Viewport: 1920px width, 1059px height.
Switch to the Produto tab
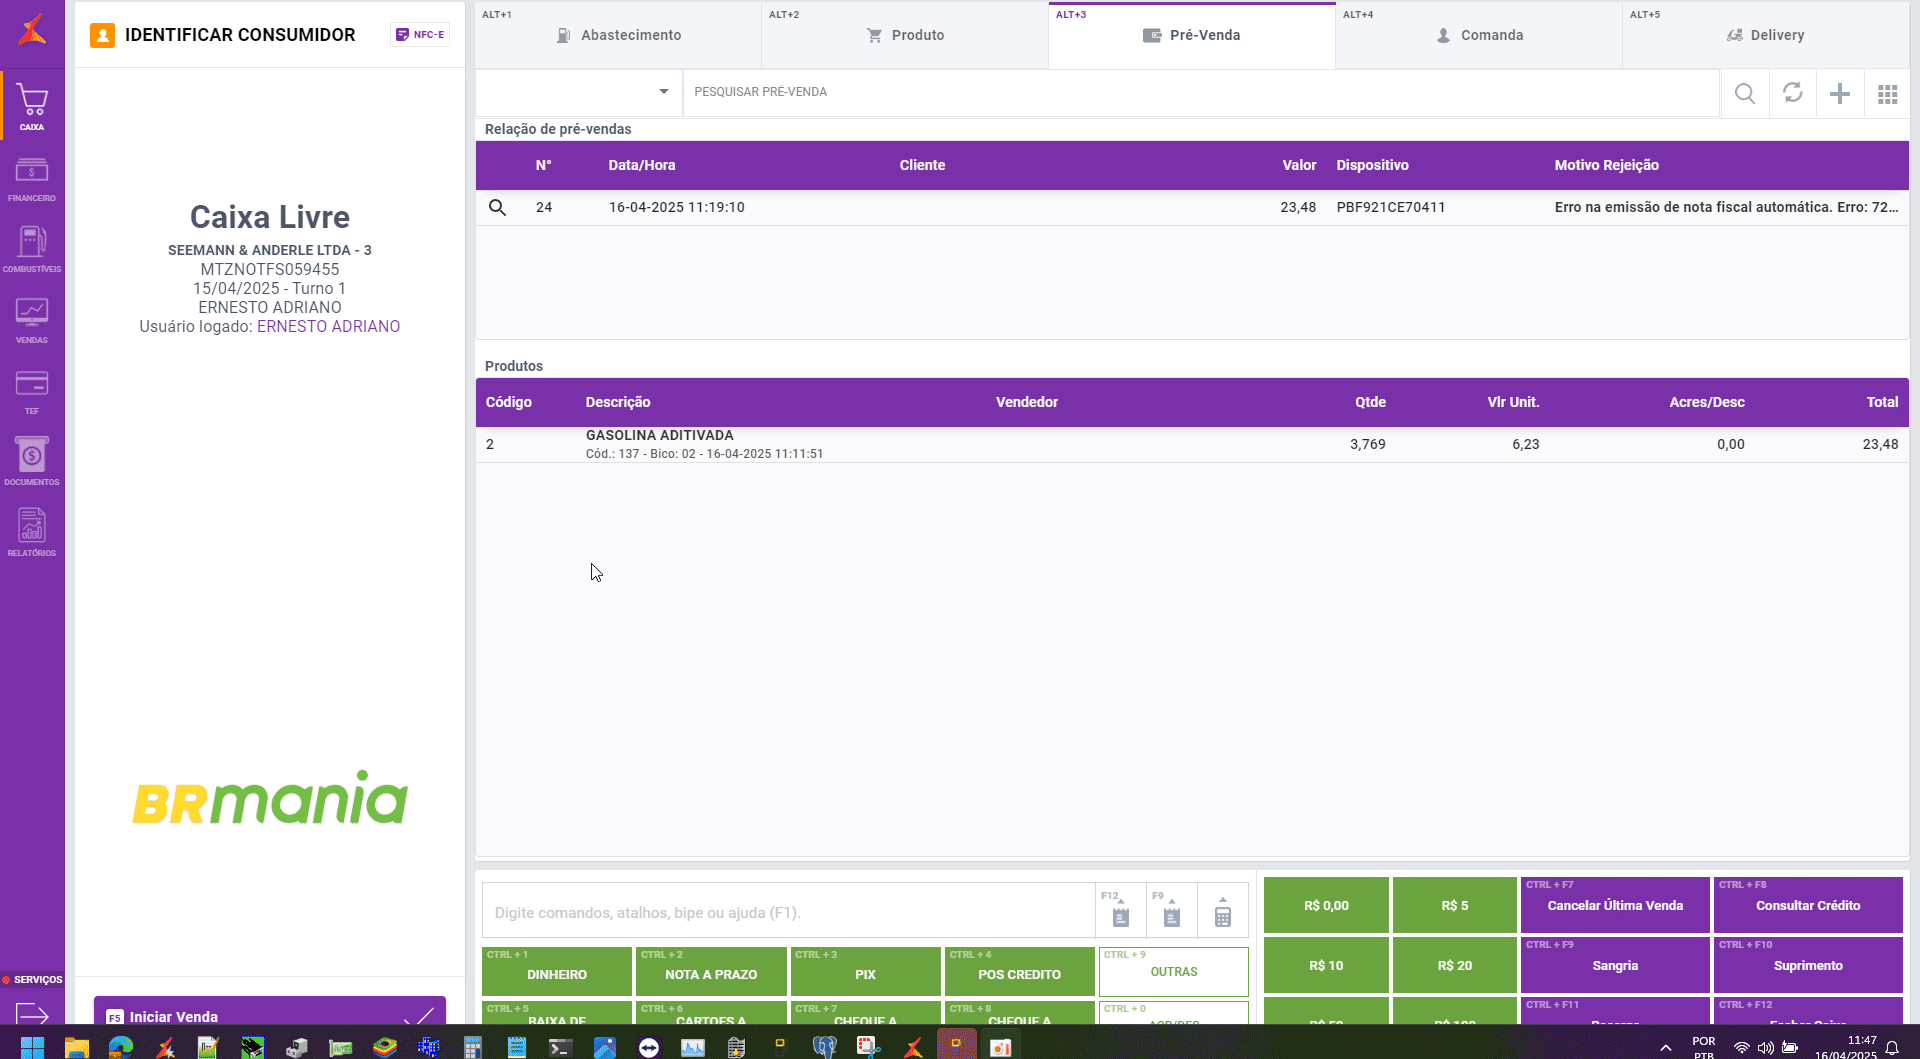click(905, 35)
